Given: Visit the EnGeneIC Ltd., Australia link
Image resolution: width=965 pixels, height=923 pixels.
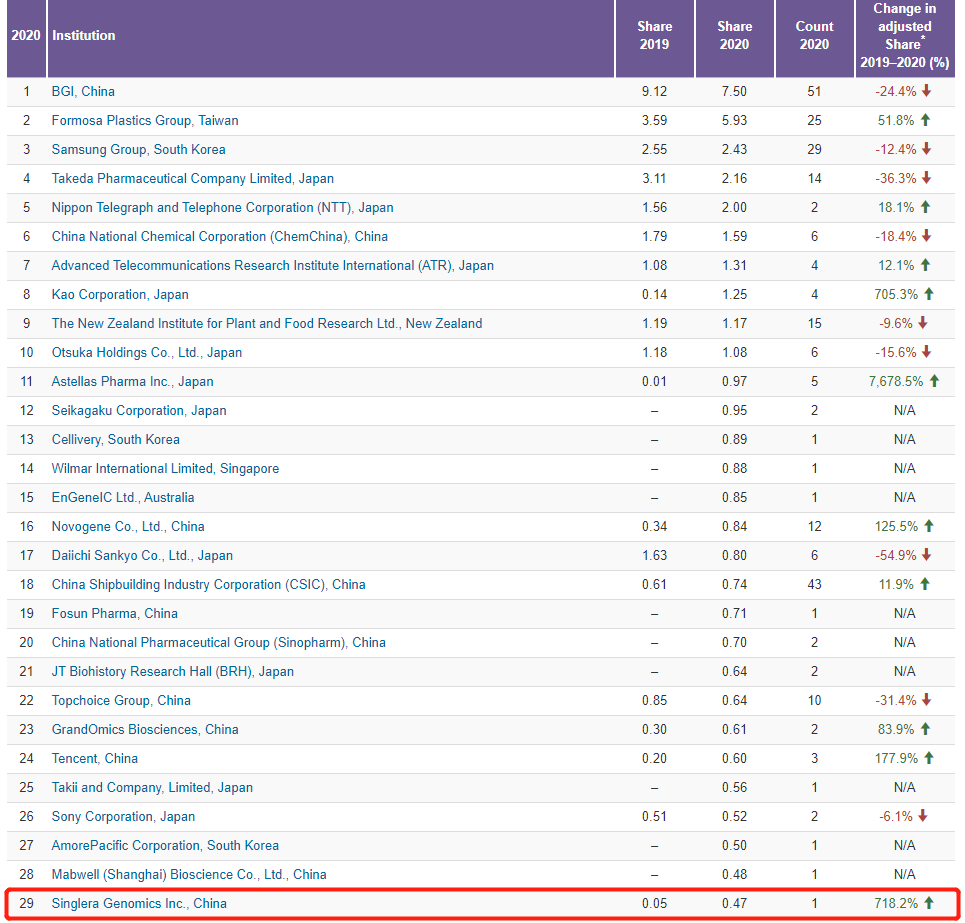Looking at the screenshot, I should click(x=123, y=497).
